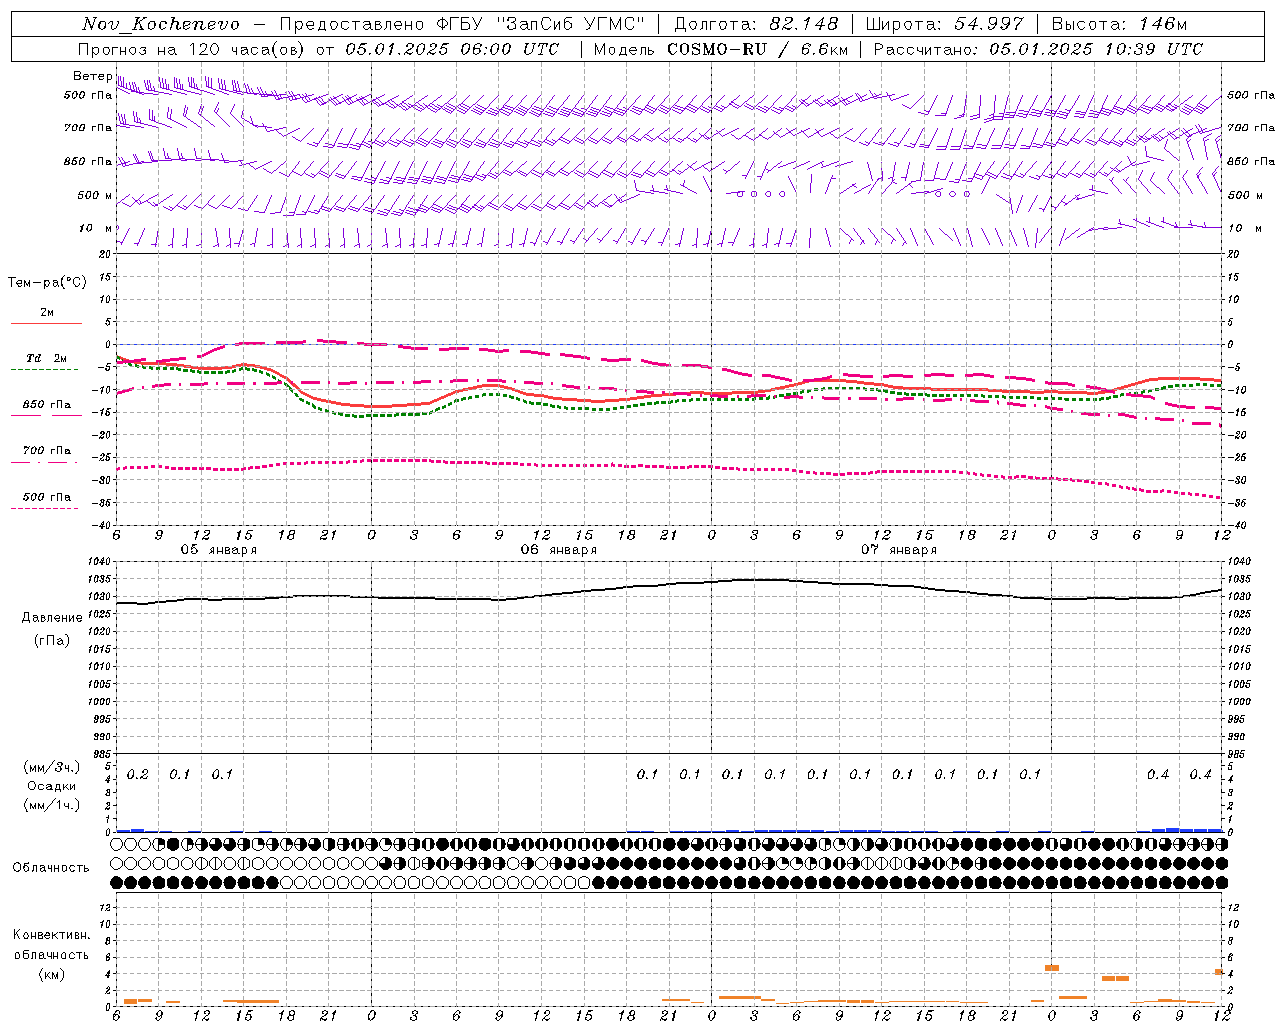Click the '1035' tick on the left pressure axis

101,579
